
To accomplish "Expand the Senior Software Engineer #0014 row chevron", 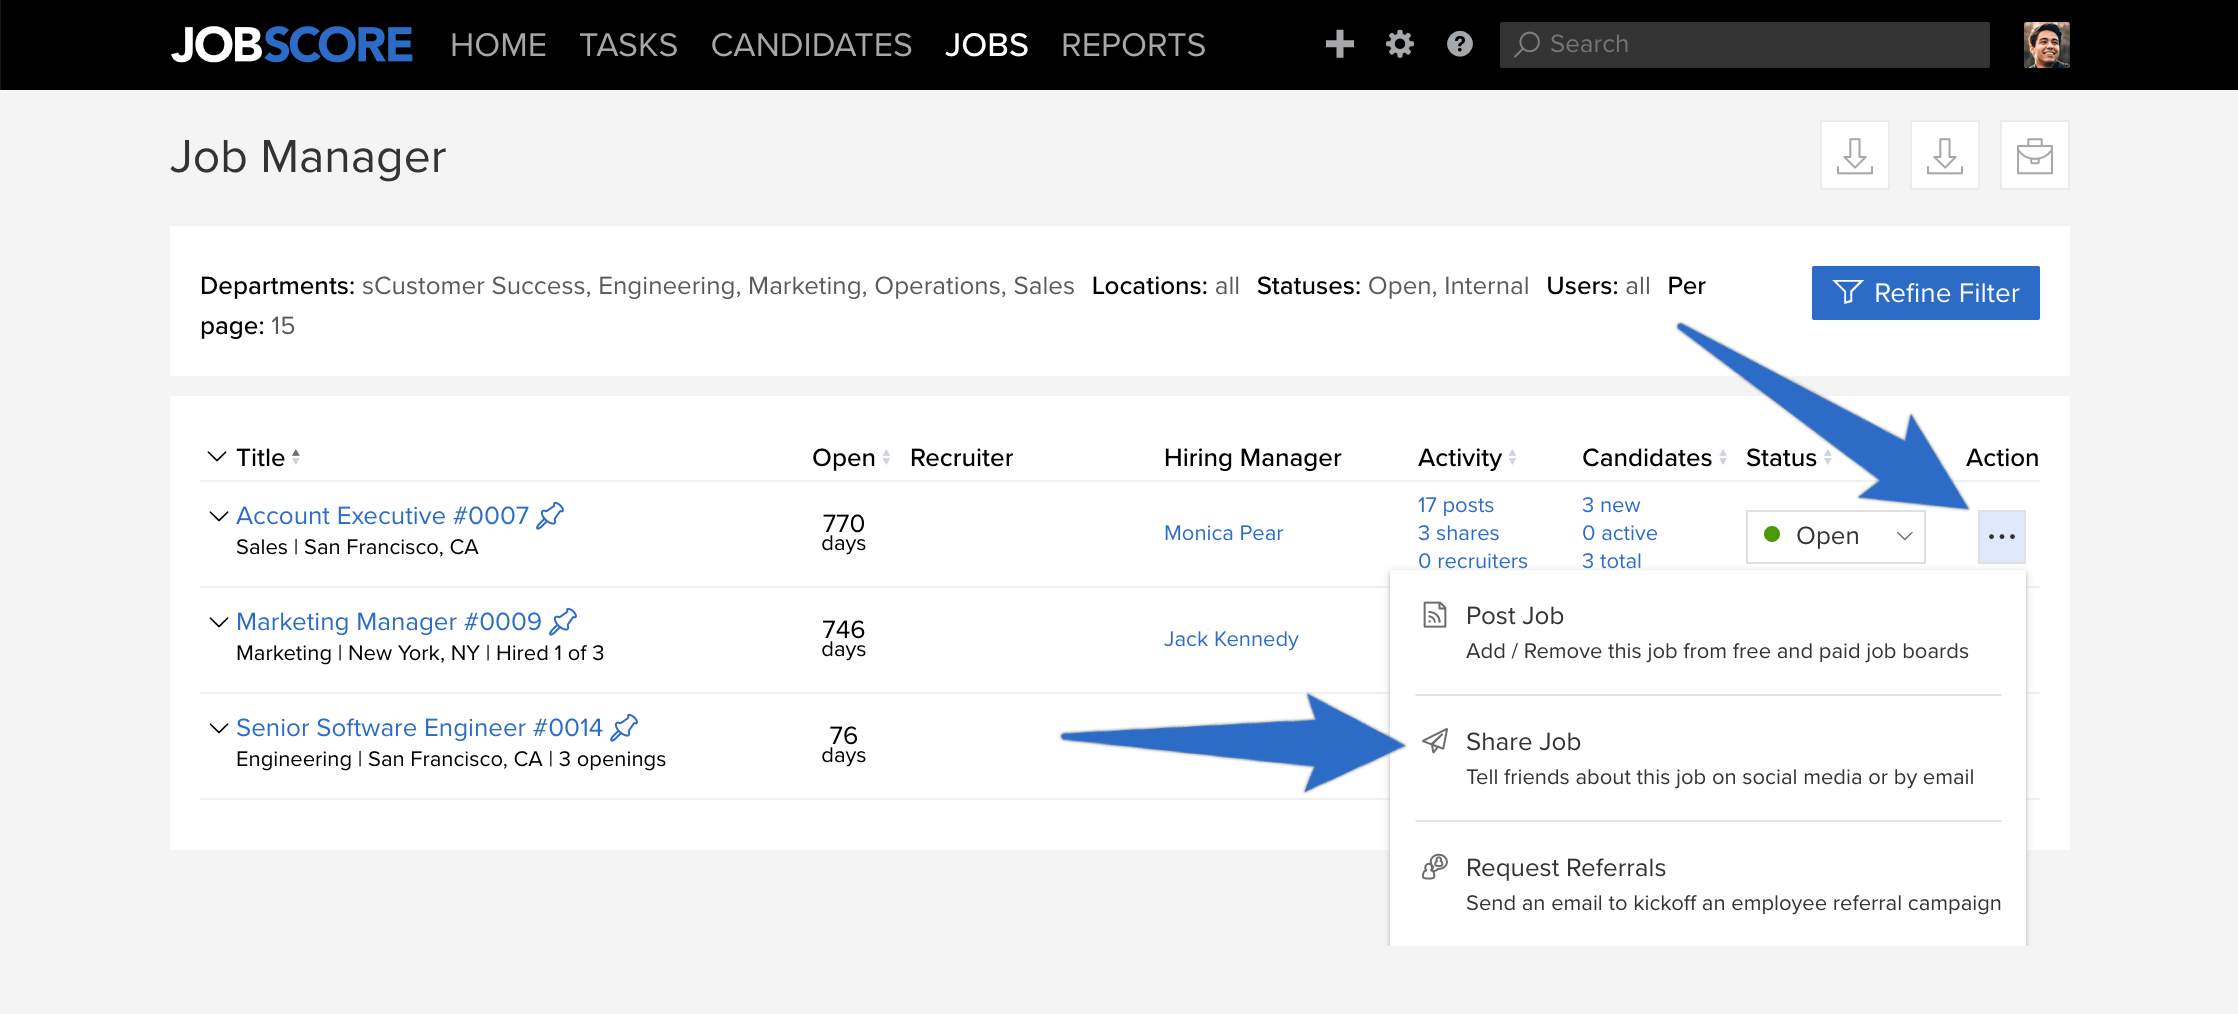I will coord(218,728).
